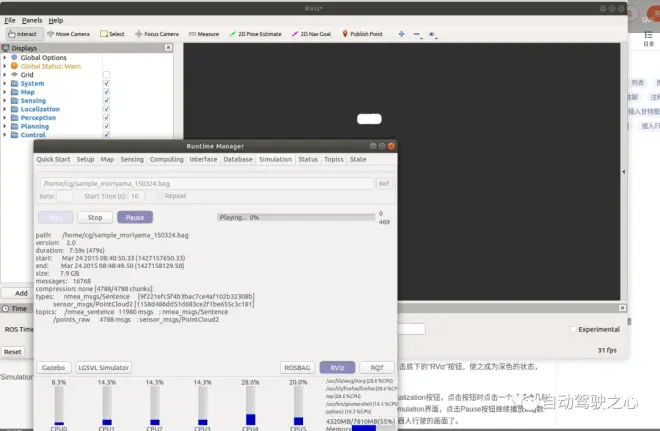This screenshot has height=431, width=660.
Task: Click the Time panel clock icon
Action: coord(5,309)
